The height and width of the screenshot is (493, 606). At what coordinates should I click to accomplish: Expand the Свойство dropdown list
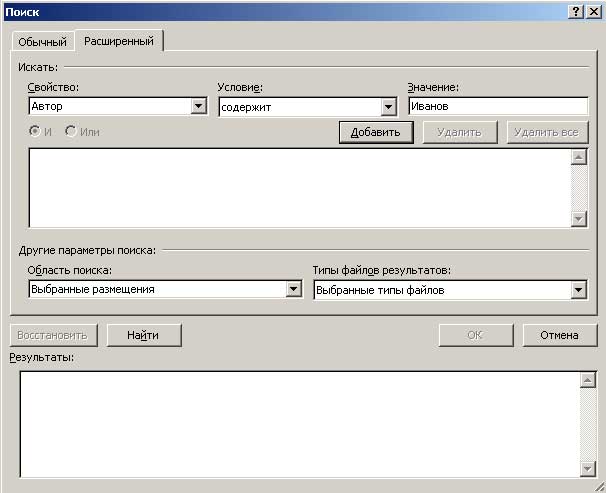click(198, 107)
